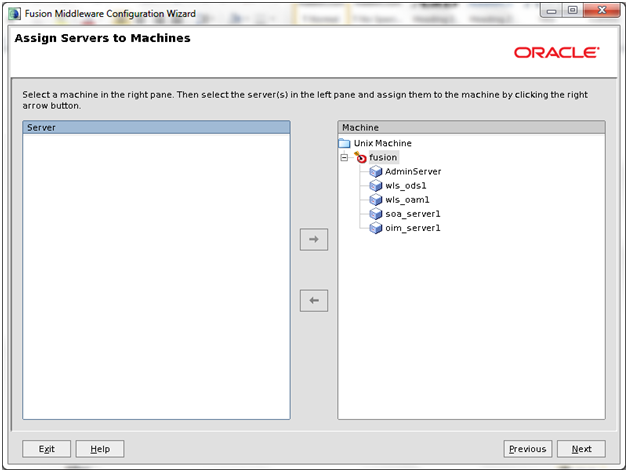The image size is (628, 472).
Task: Select oim_server1 in the Machine tree
Action: (413, 228)
